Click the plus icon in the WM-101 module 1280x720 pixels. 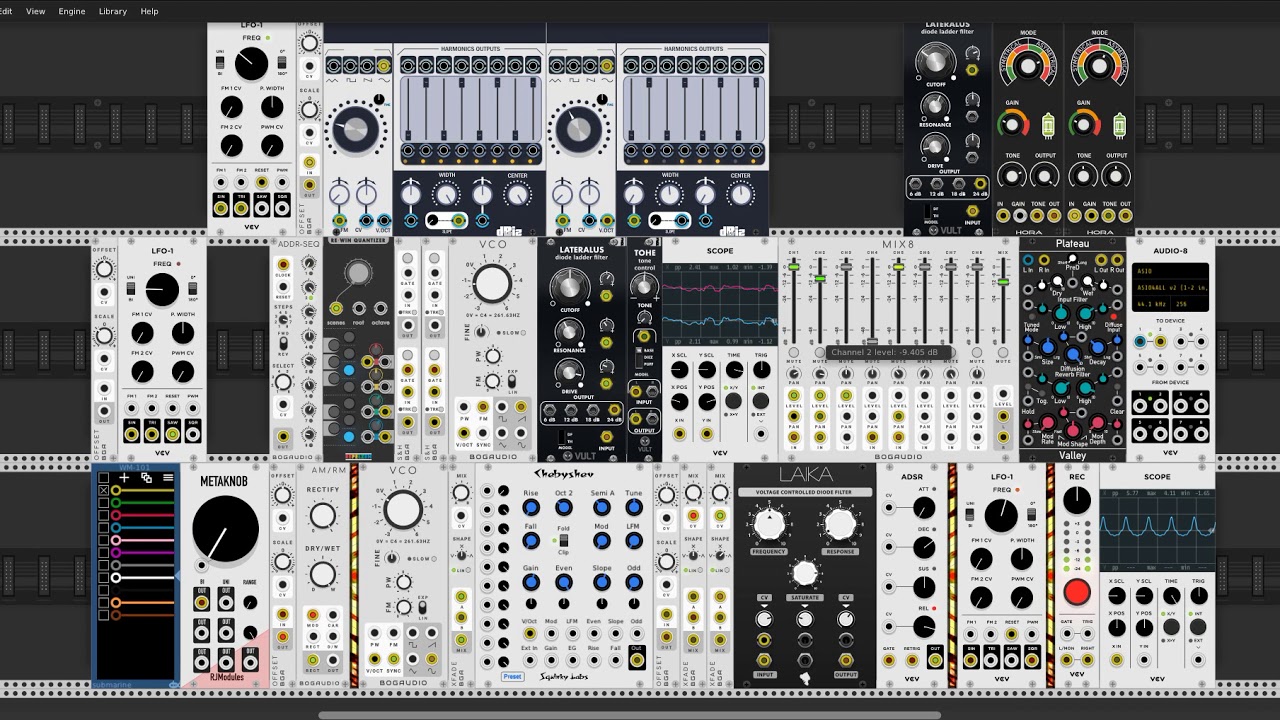click(x=124, y=478)
